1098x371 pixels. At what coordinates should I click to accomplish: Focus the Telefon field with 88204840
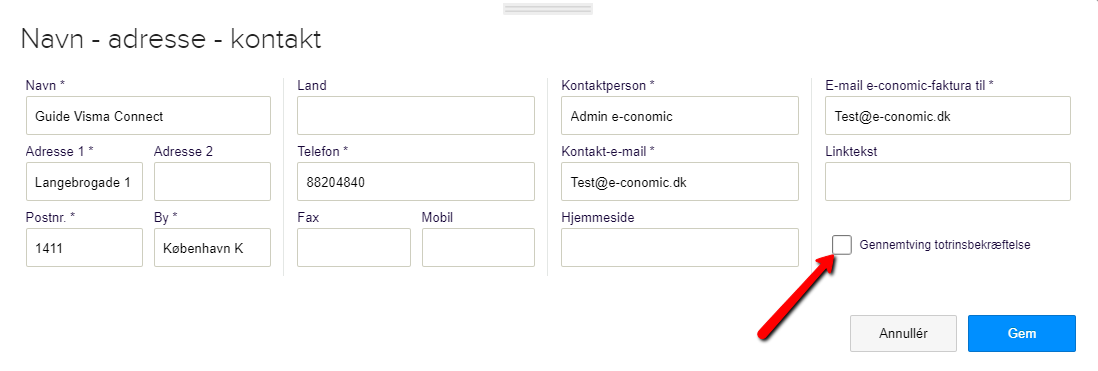(416, 181)
